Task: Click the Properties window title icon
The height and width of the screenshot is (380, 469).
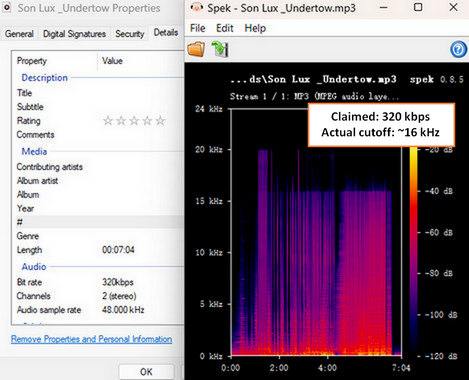Action: pos(7,7)
